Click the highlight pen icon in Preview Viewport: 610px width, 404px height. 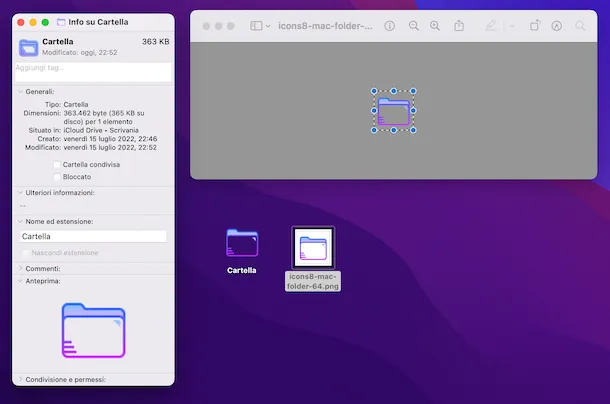pos(491,26)
